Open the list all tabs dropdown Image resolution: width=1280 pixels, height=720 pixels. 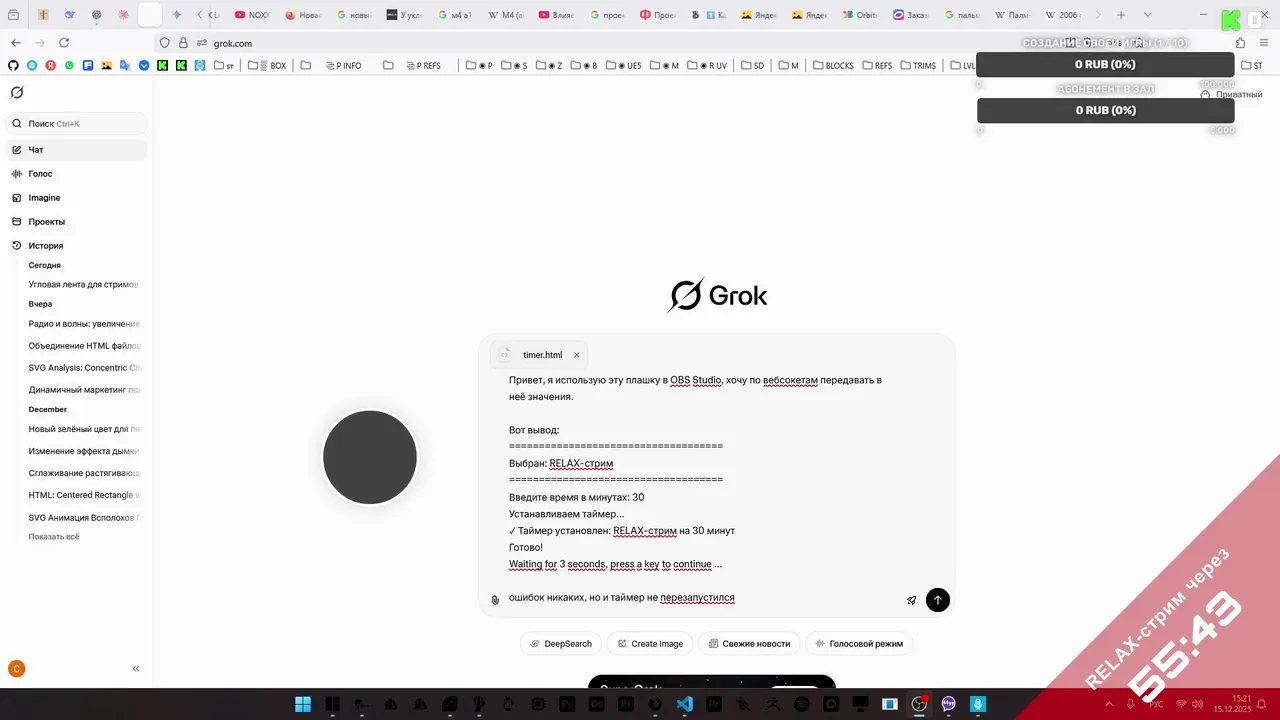1147,15
